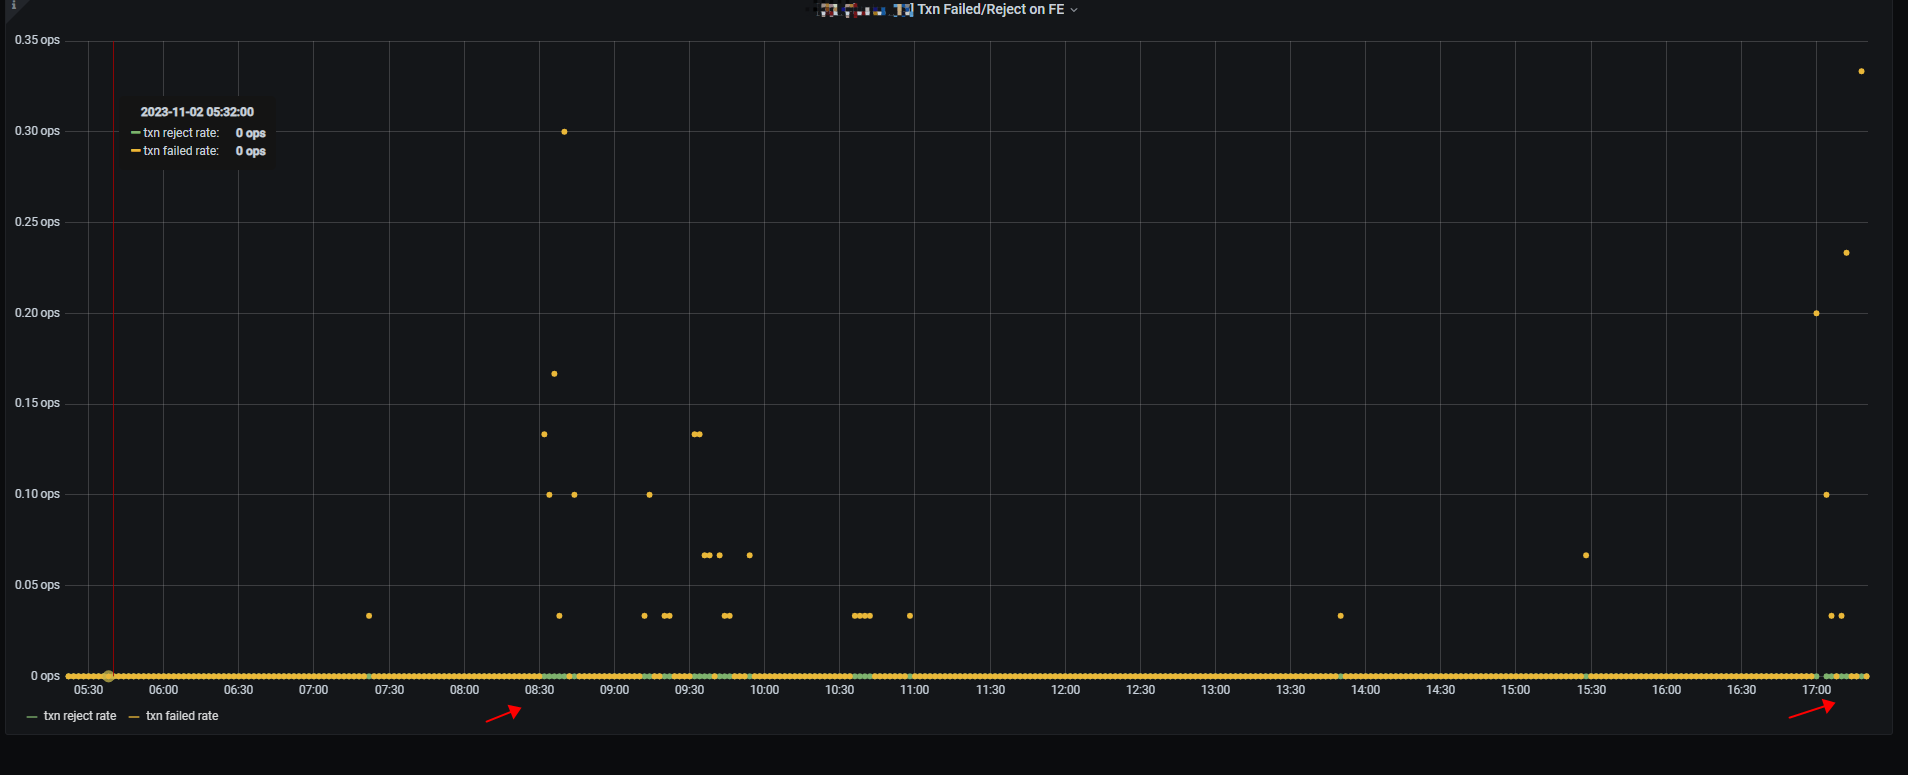Click the 0.30 ops data point near 08:30

pyautogui.click(x=564, y=132)
